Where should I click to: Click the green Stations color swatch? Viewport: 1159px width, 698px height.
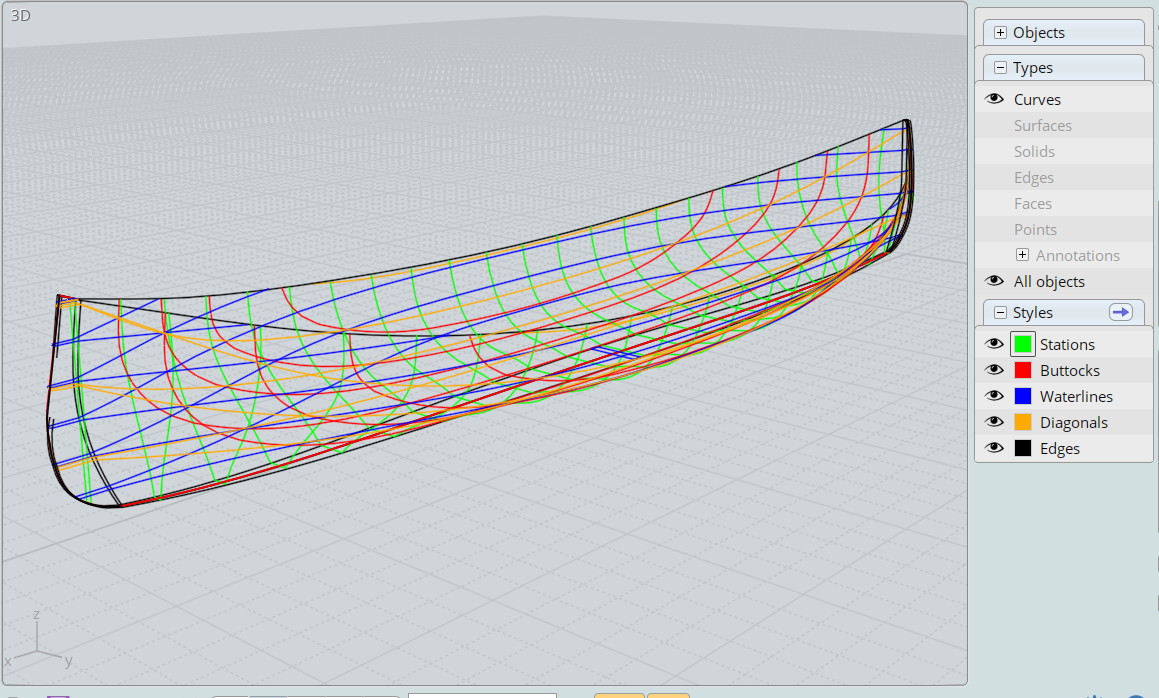1023,344
